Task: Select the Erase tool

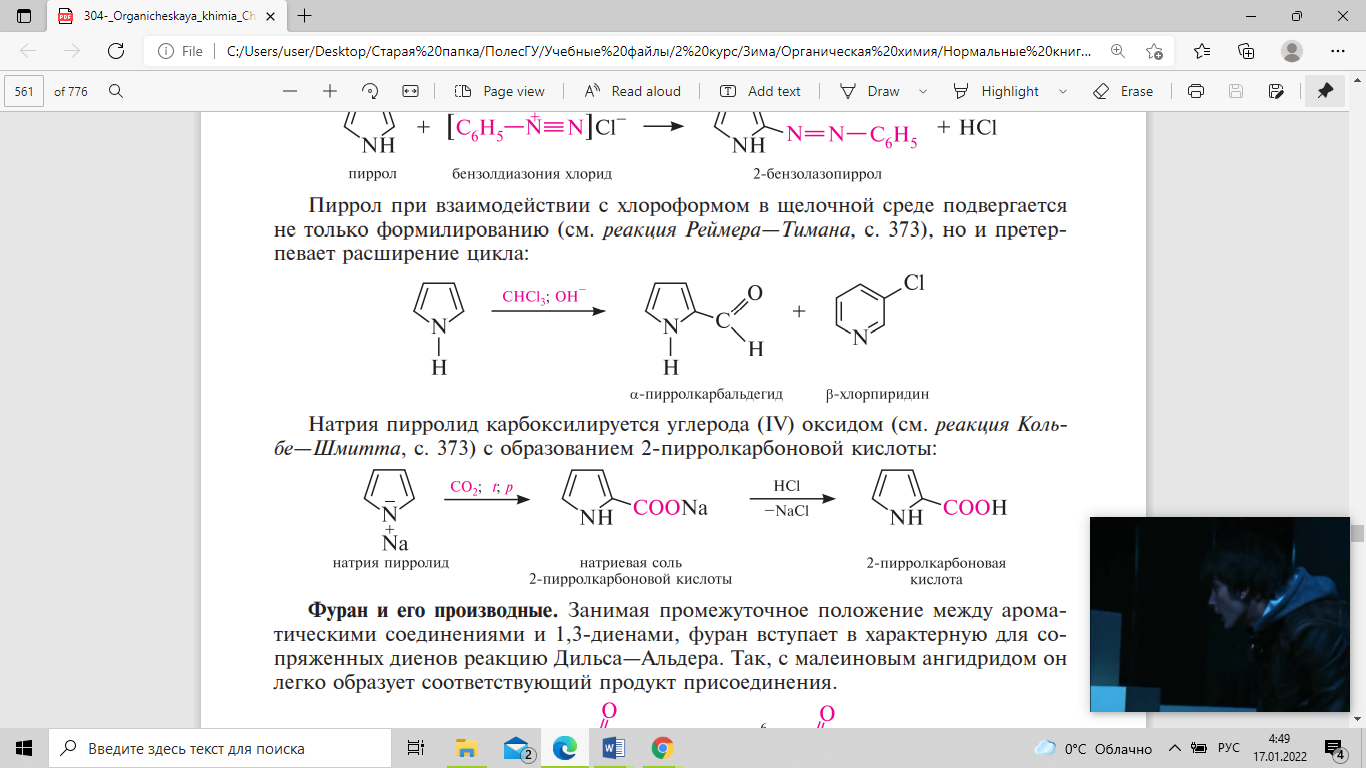Action: (x=1123, y=91)
